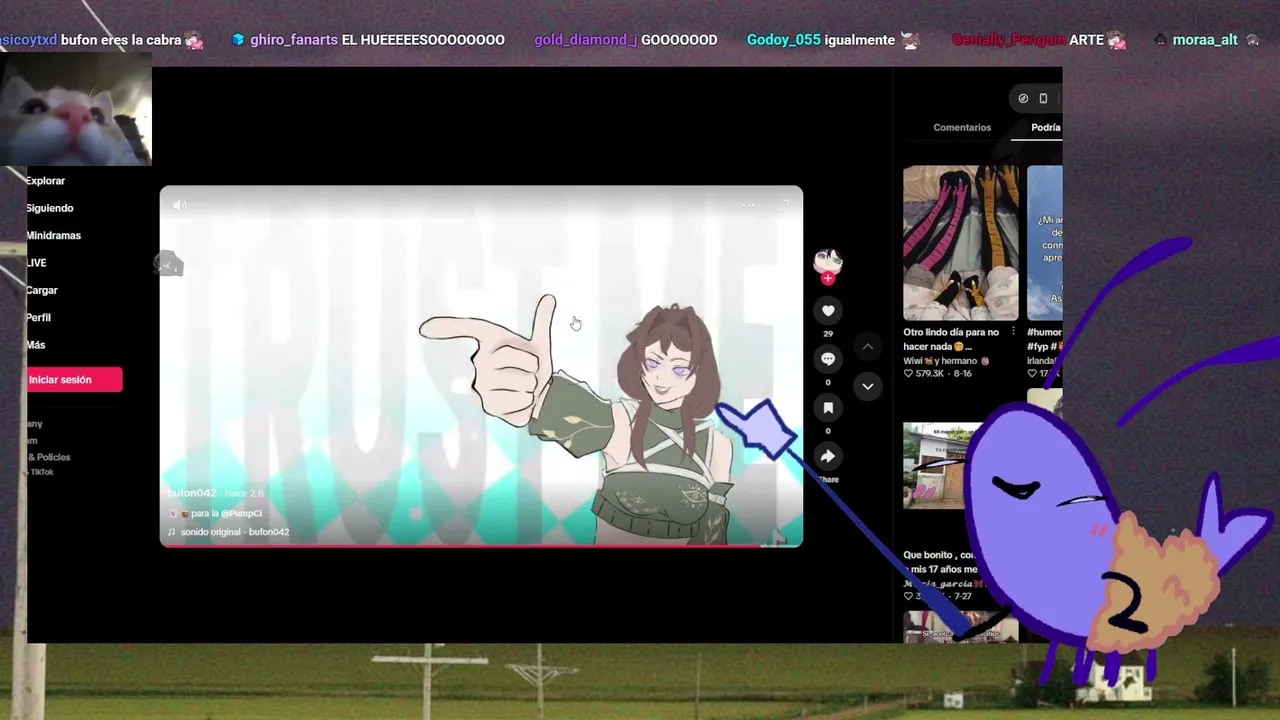The height and width of the screenshot is (720, 1280).
Task: Open Explorar in the sidebar
Action: pos(45,181)
